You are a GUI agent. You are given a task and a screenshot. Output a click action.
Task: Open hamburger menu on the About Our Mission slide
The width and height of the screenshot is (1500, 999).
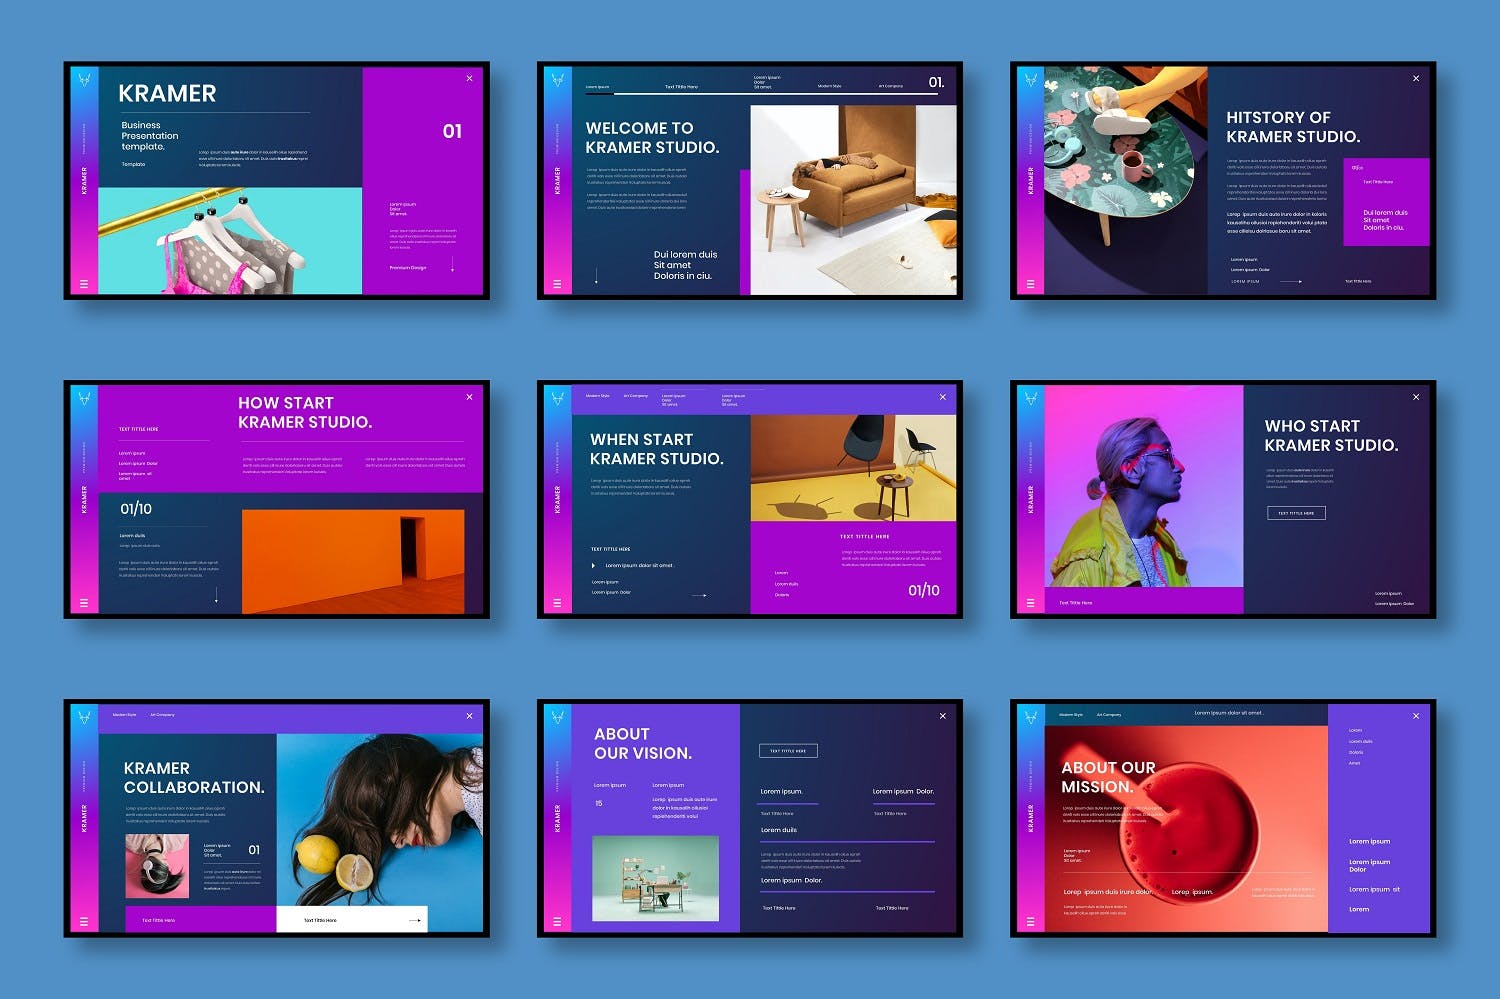[x=1031, y=922]
